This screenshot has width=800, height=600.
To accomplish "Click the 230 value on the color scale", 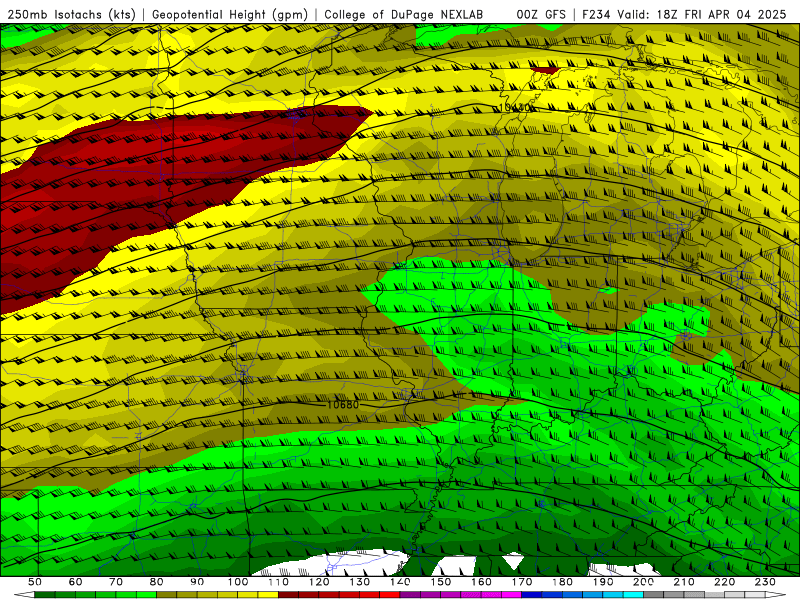I will (x=765, y=582).
